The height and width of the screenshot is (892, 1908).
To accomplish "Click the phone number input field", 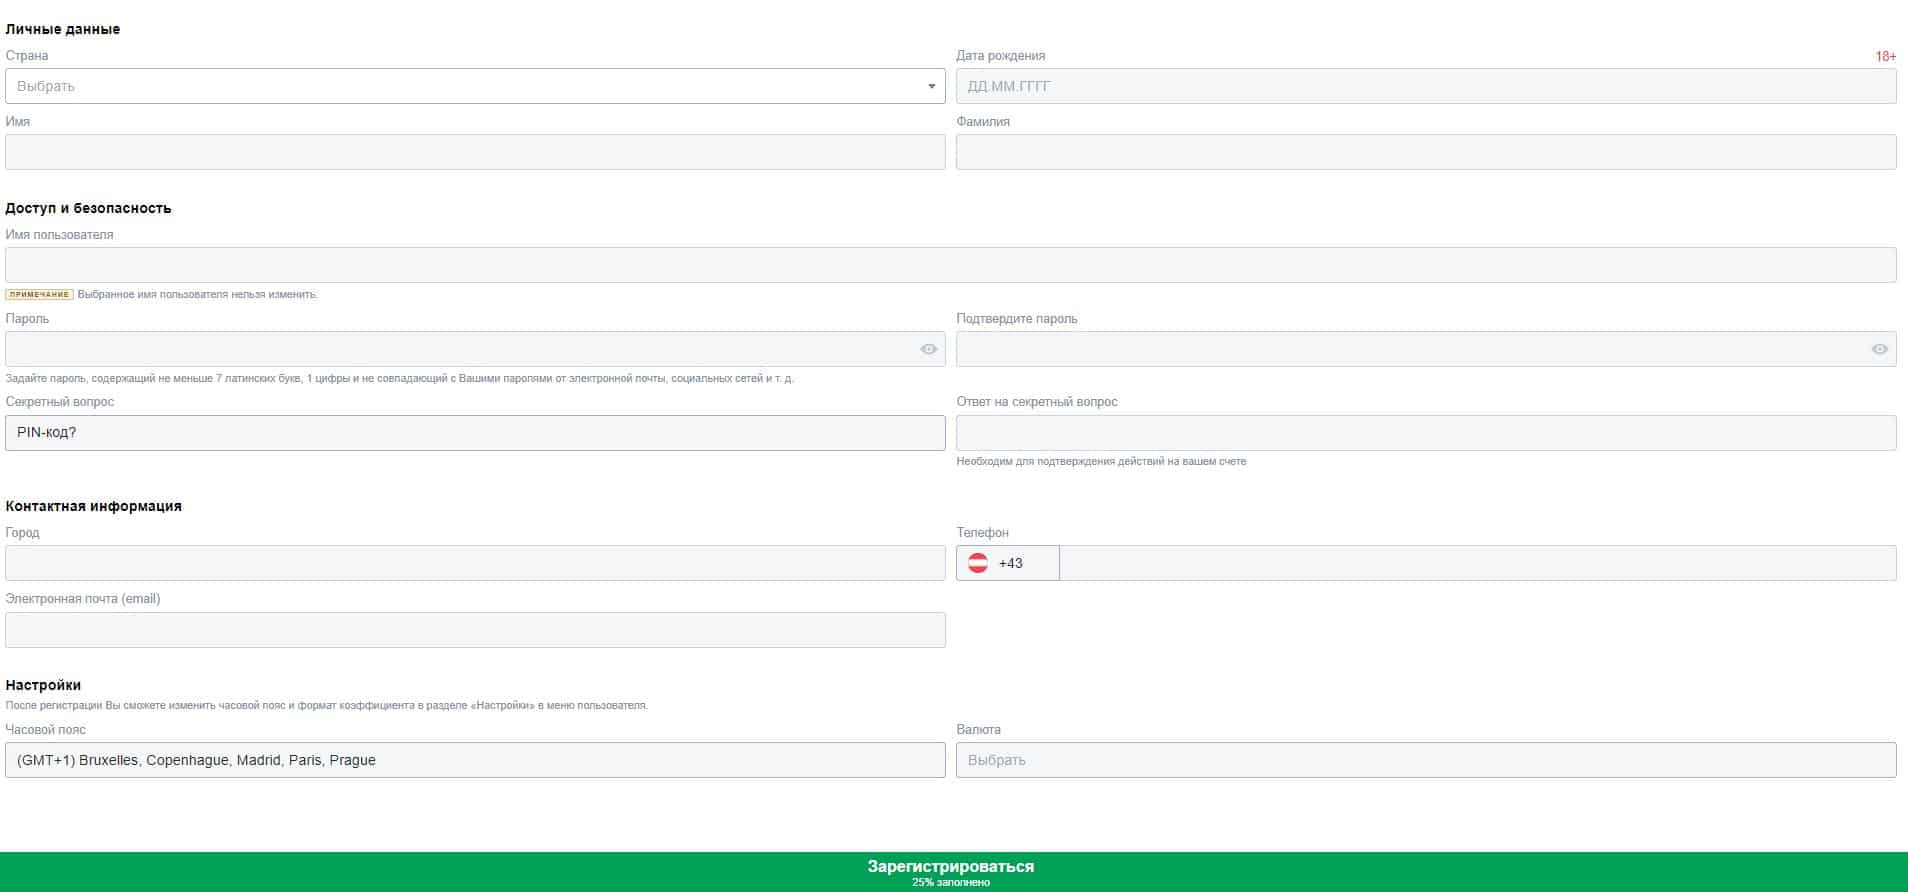I will [x=1477, y=563].
